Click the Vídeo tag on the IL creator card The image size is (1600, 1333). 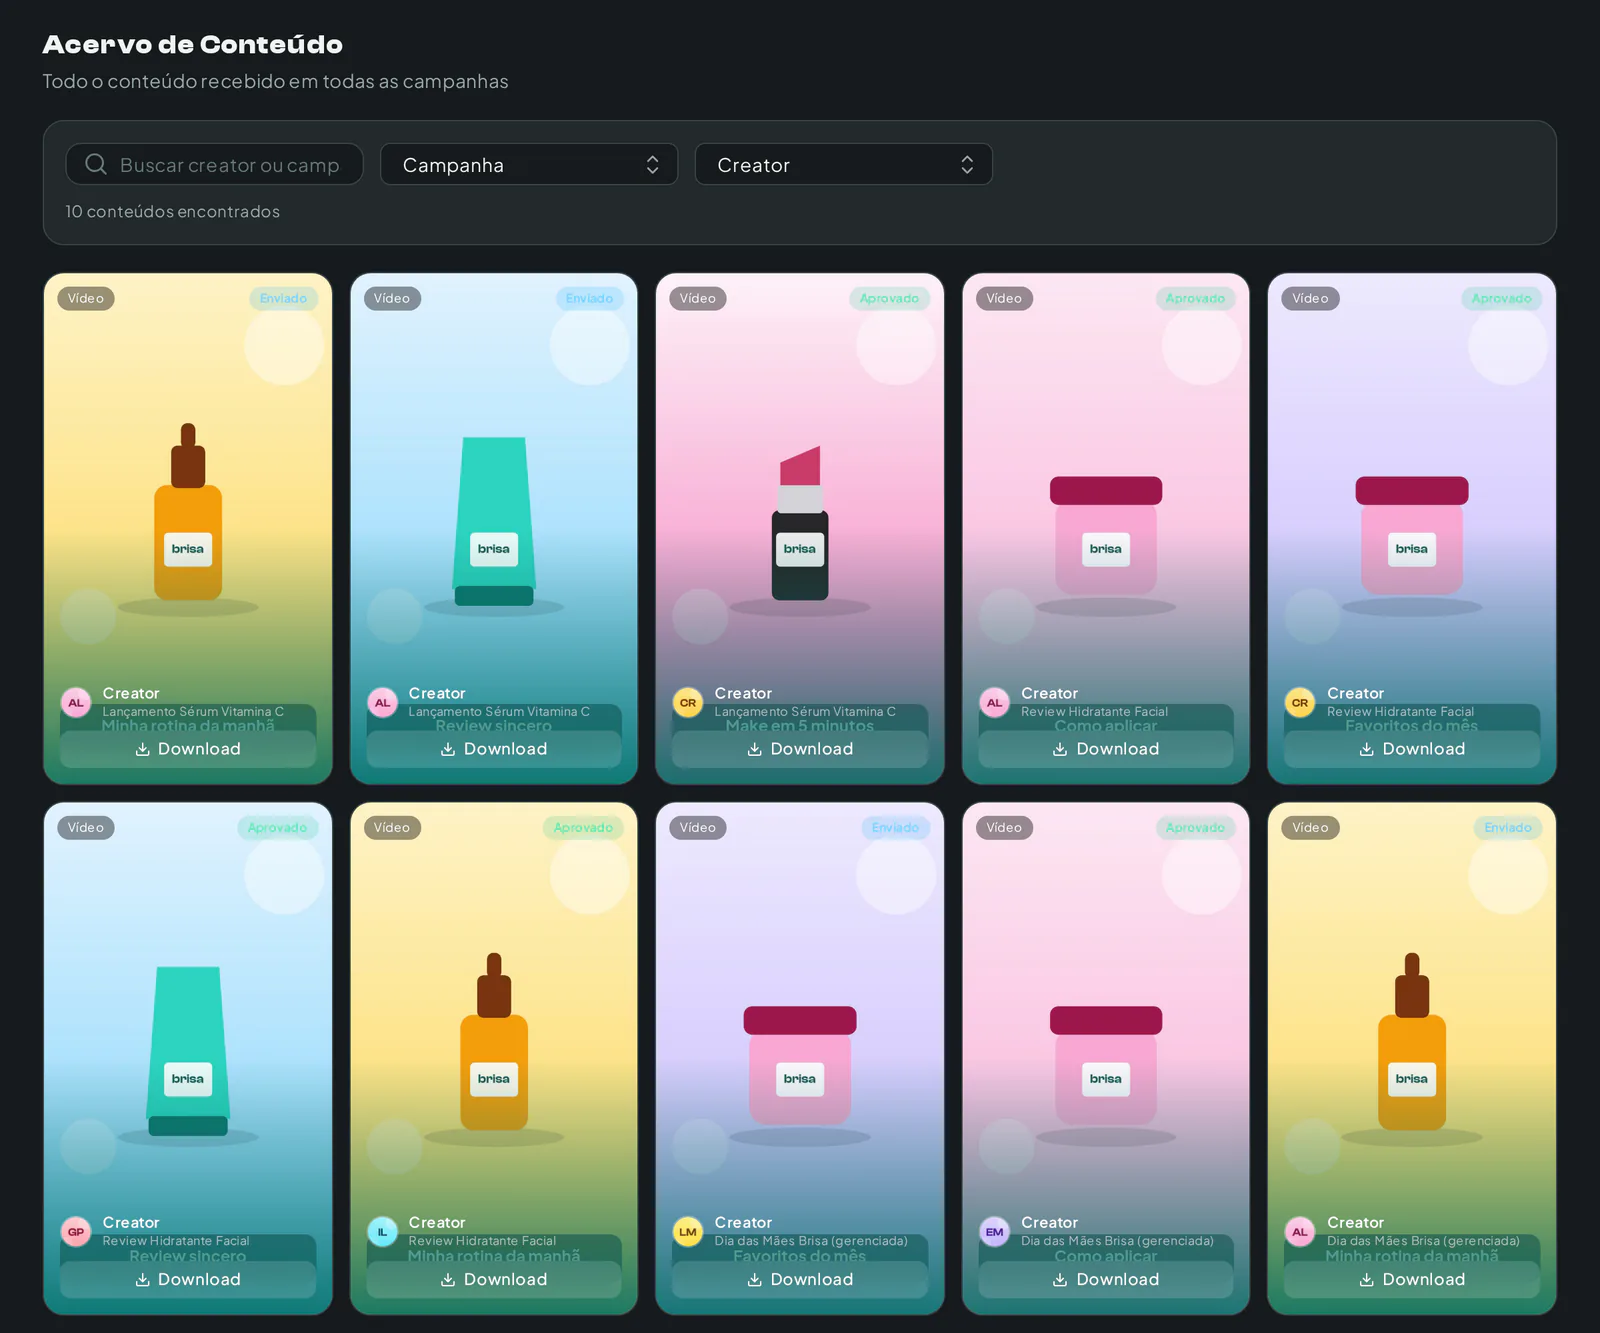pos(392,827)
